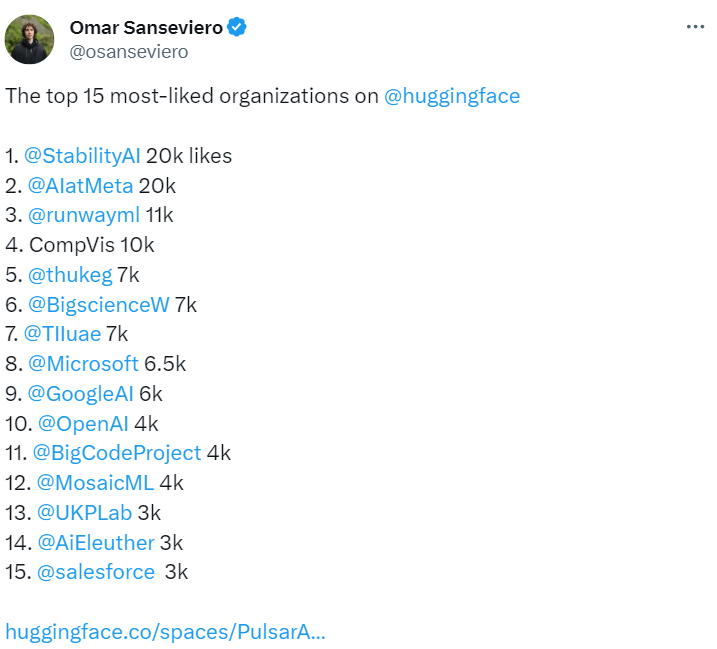Open the @BigscienceW mention
This screenshot has width=717, height=649.
[98, 305]
